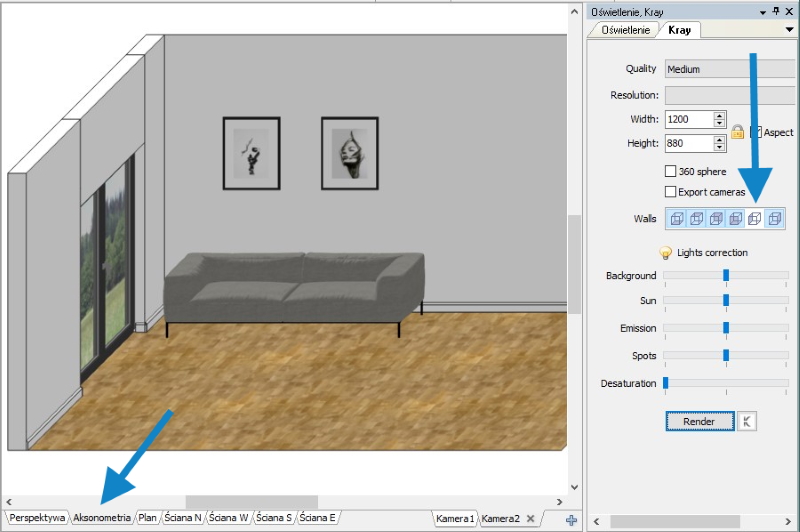This screenshot has width=800, height=532.
Task: Switch to the Oświetlenie tab
Action: [x=625, y=30]
